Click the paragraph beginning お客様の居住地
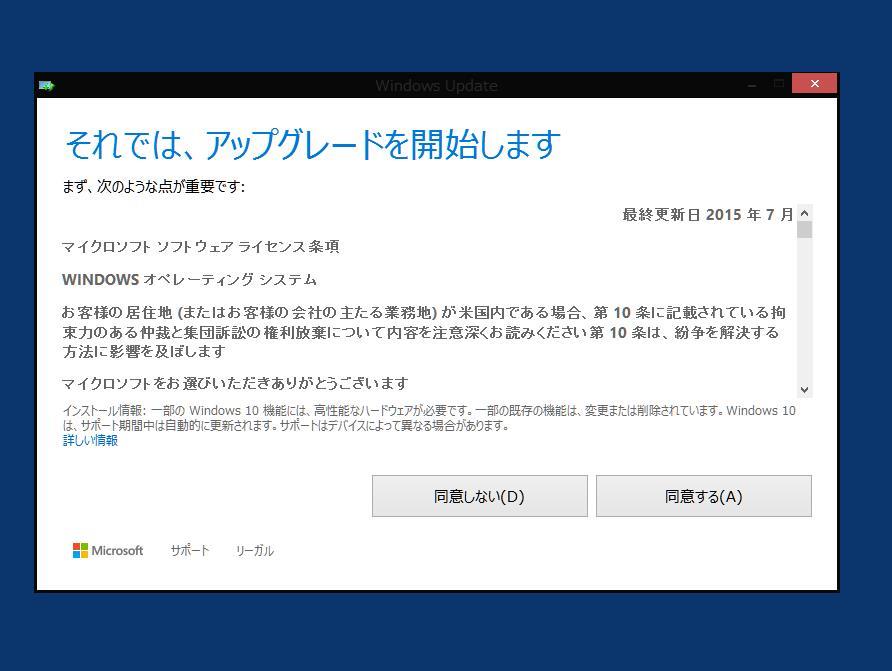Screen dimensions: 892x671 (x=424, y=332)
